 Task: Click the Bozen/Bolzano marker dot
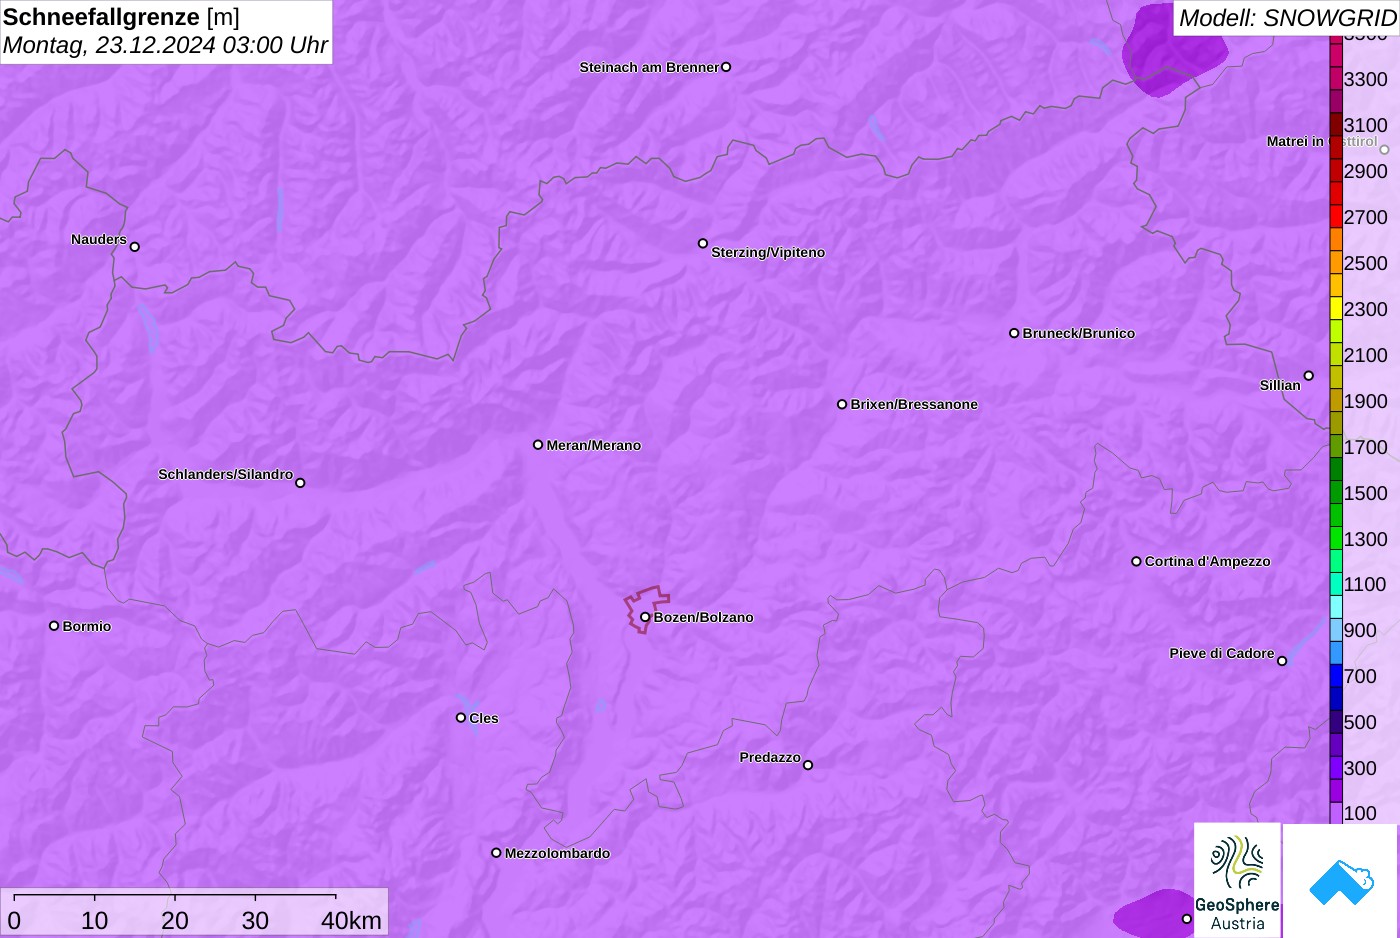645,617
